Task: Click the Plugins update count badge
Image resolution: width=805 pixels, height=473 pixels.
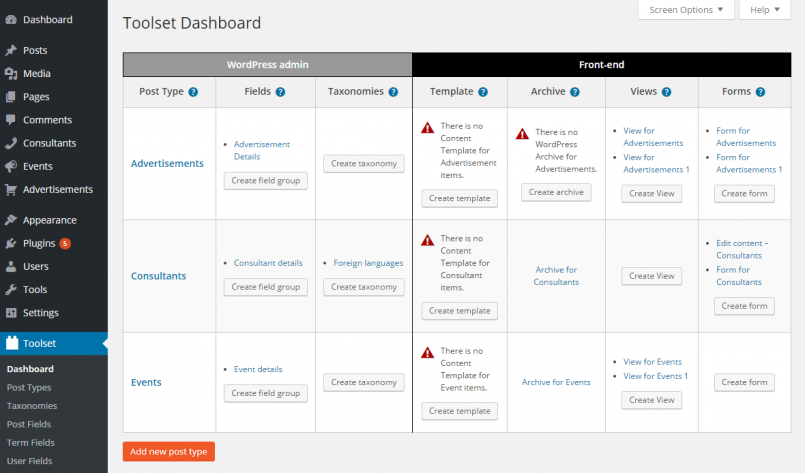Action: pos(65,243)
